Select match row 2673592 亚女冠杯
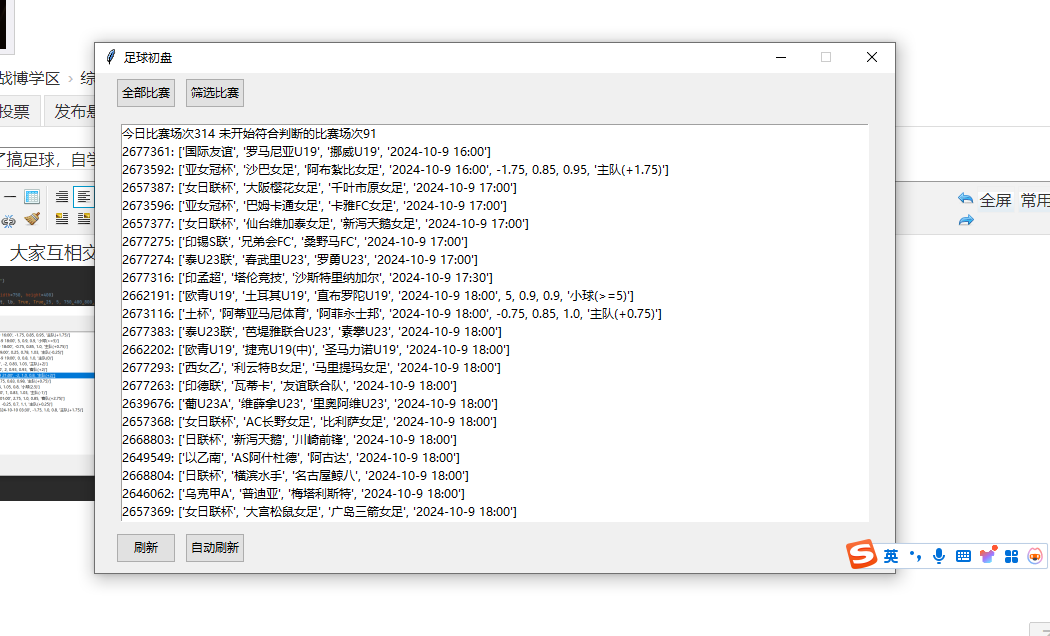This screenshot has height=636, width=1050. click(395, 169)
